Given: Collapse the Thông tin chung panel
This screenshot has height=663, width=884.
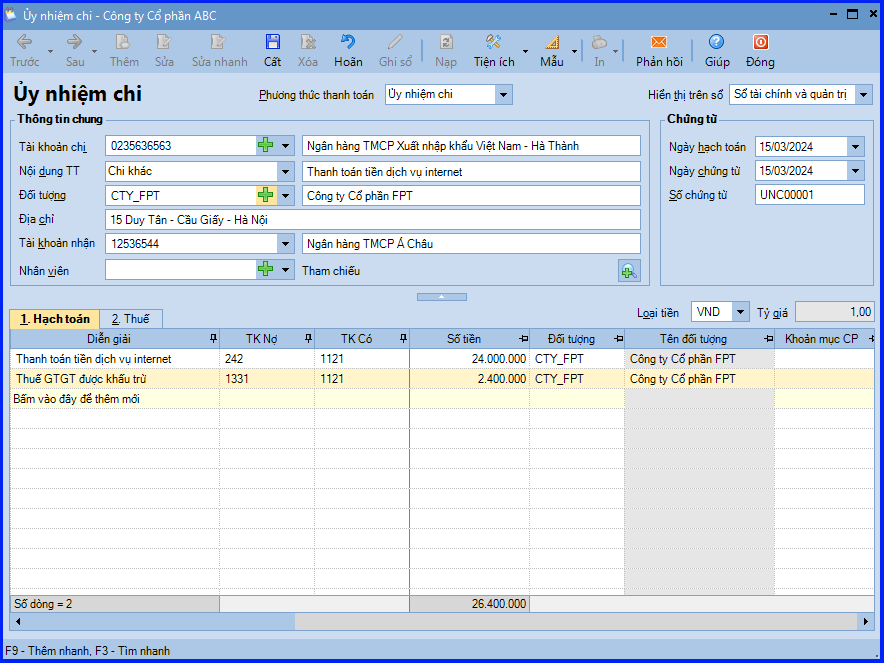Looking at the screenshot, I should point(441,297).
